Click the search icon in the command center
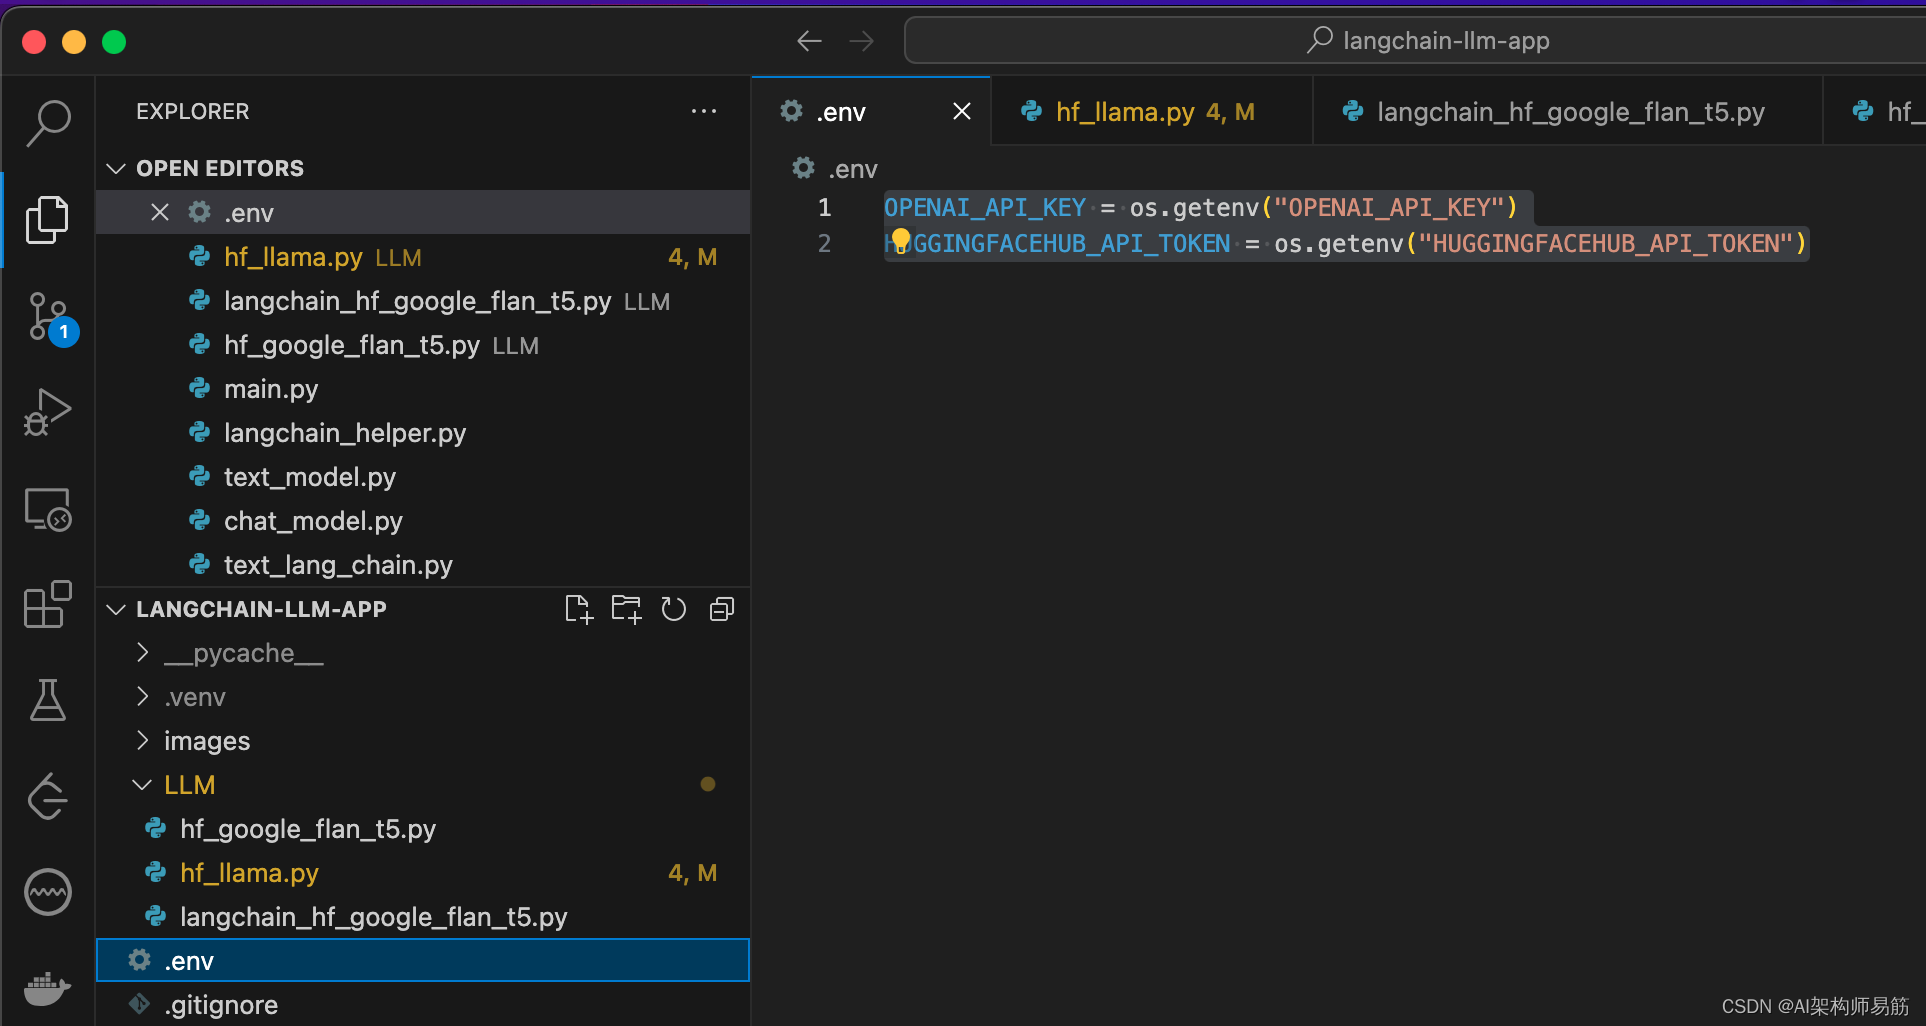The height and width of the screenshot is (1026, 1926). click(1320, 40)
